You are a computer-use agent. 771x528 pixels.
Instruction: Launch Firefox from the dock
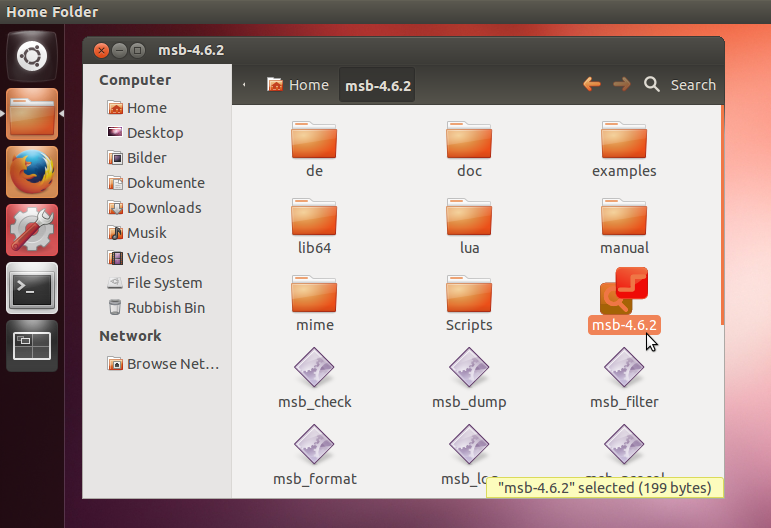tap(32, 172)
